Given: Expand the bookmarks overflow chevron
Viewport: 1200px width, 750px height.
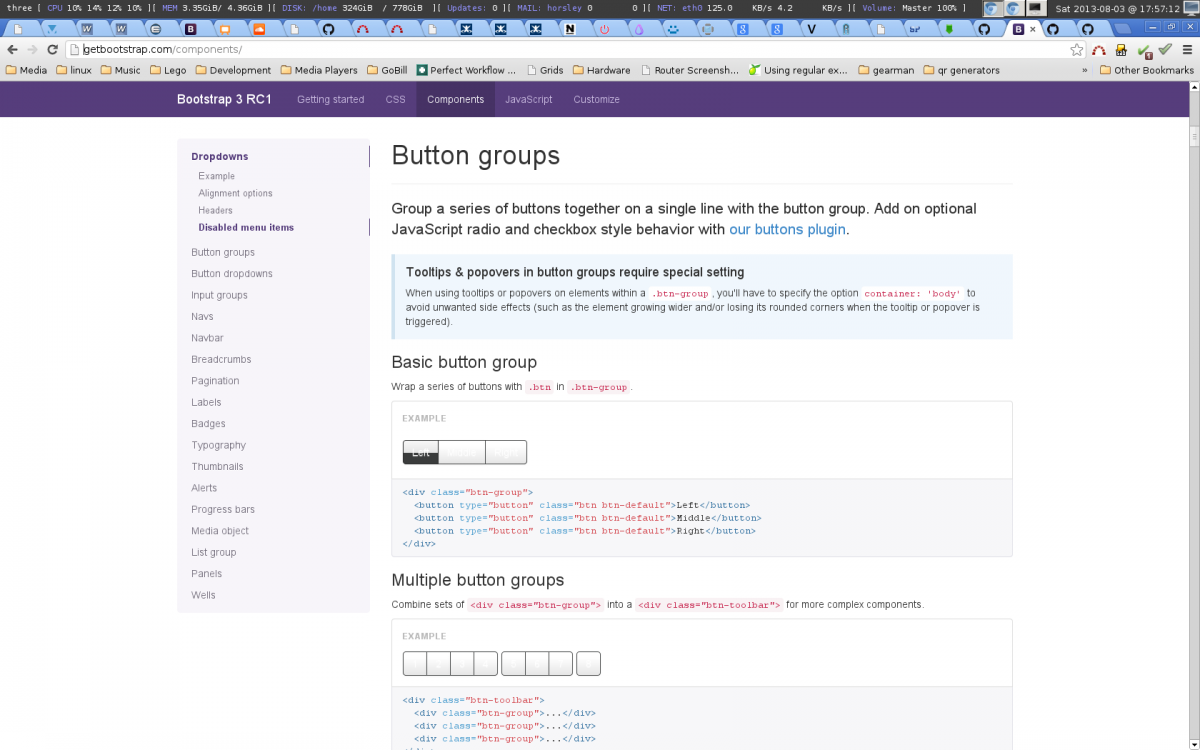Looking at the screenshot, I should point(1085,70).
